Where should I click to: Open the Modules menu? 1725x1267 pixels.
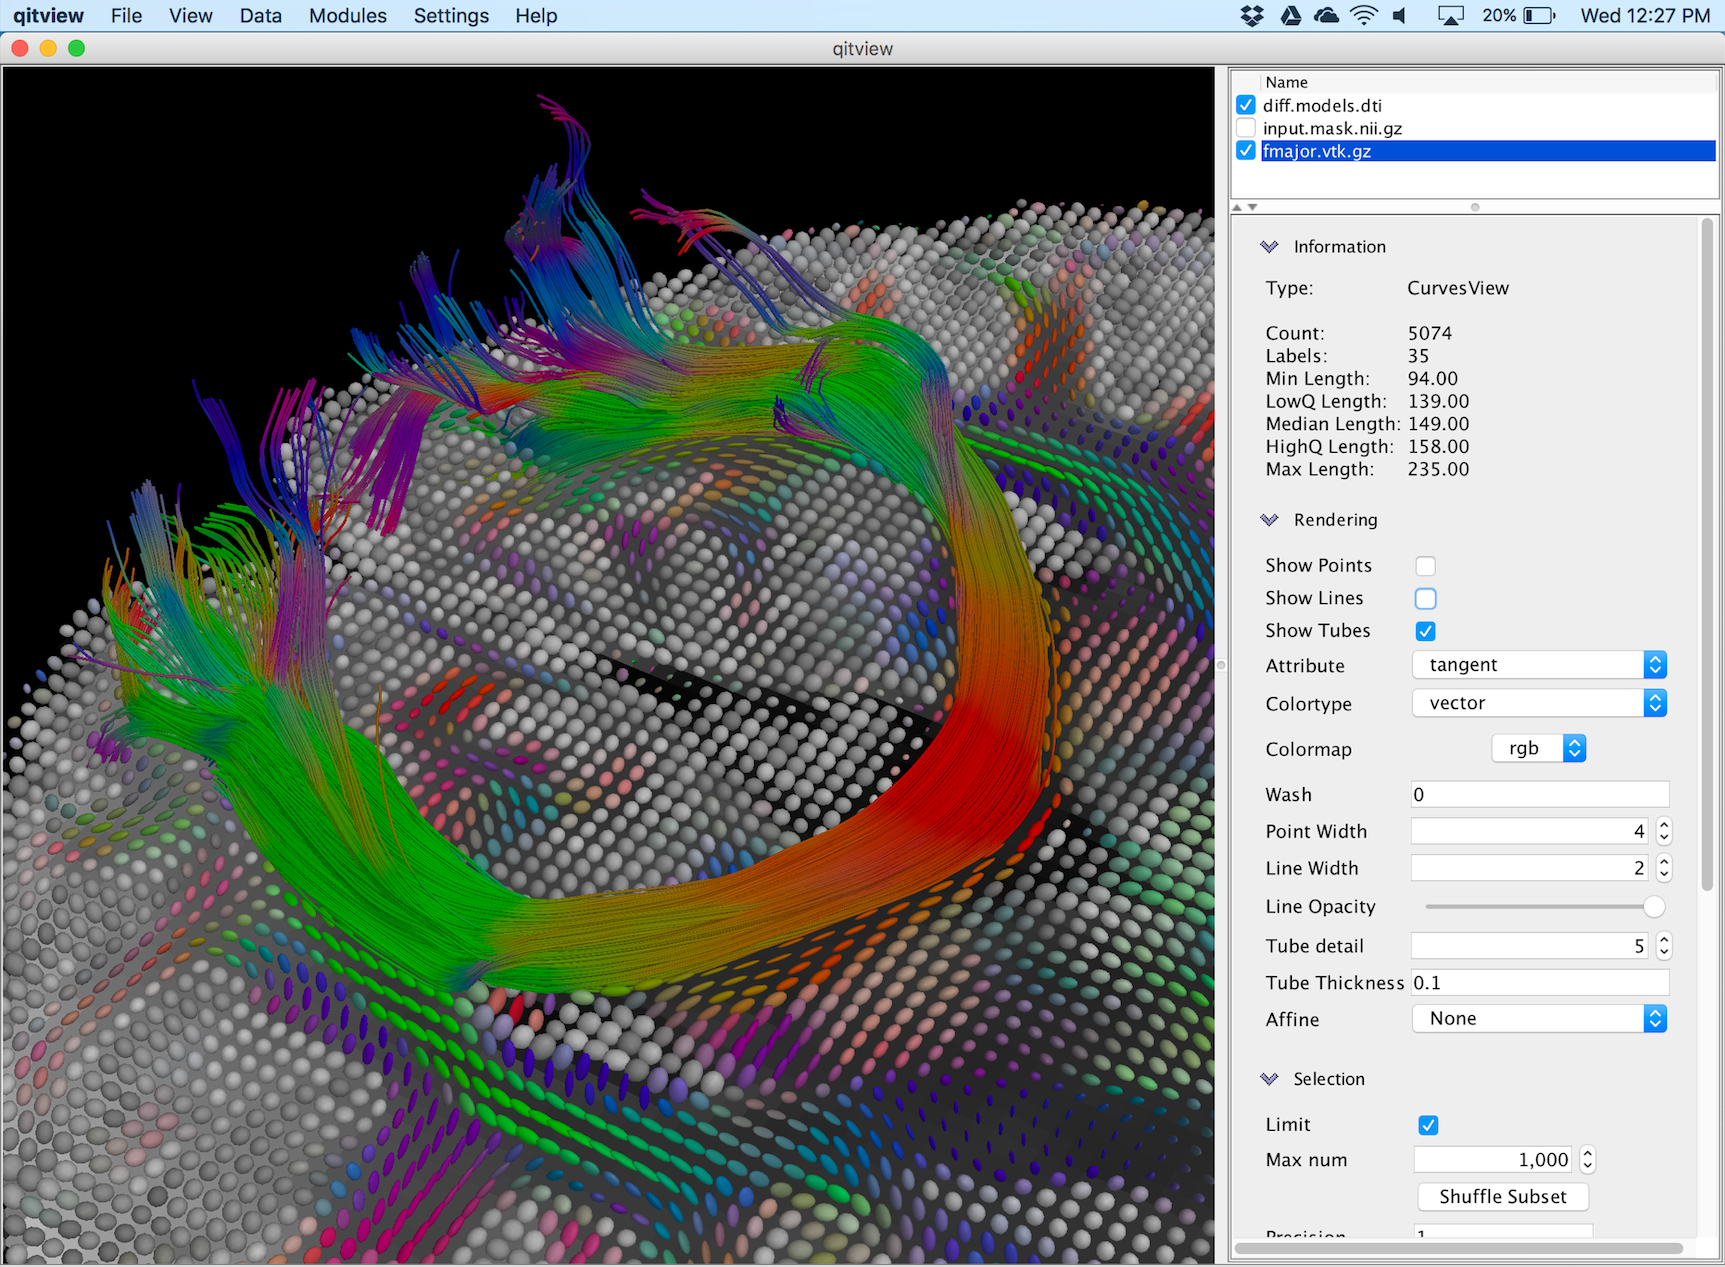(x=347, y=16)
